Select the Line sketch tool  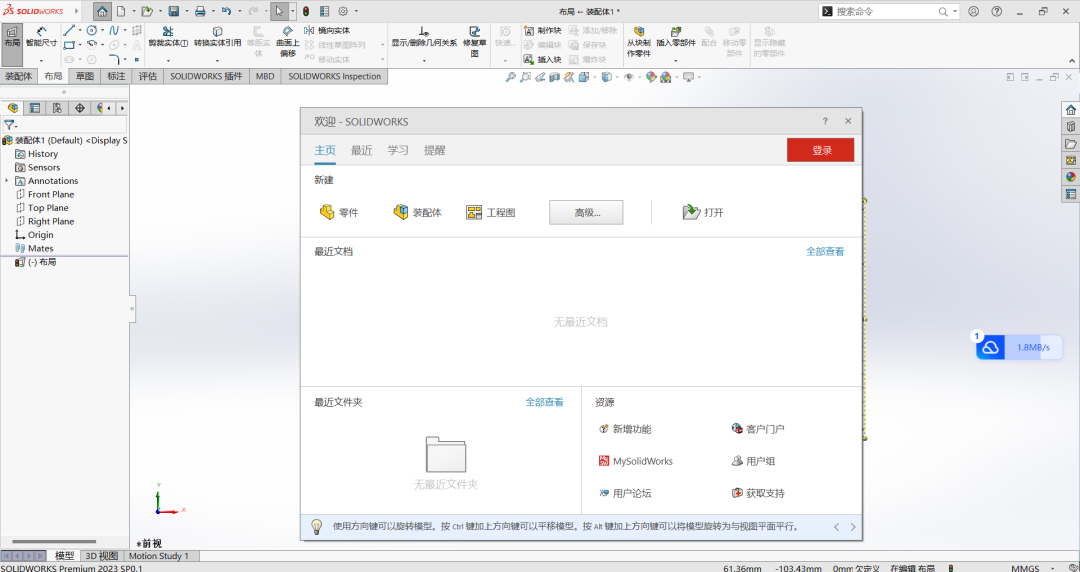(68, 30)
